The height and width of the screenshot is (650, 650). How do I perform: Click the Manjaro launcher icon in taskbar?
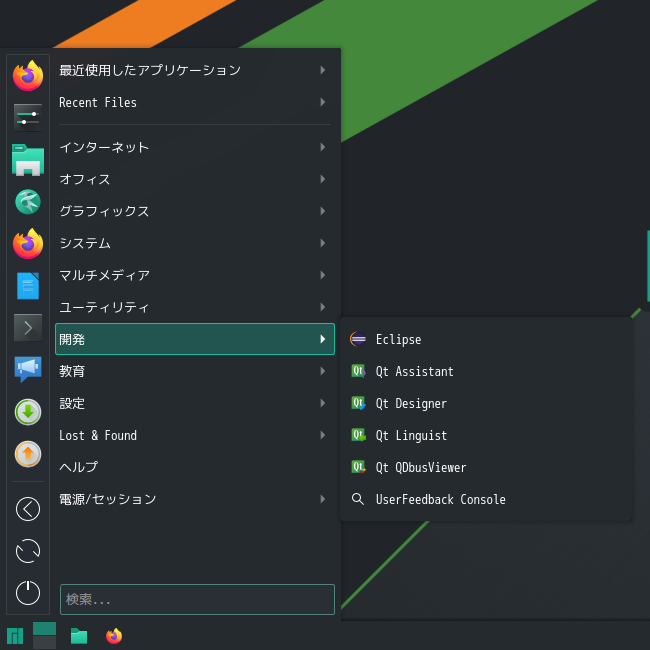[15, 636]
